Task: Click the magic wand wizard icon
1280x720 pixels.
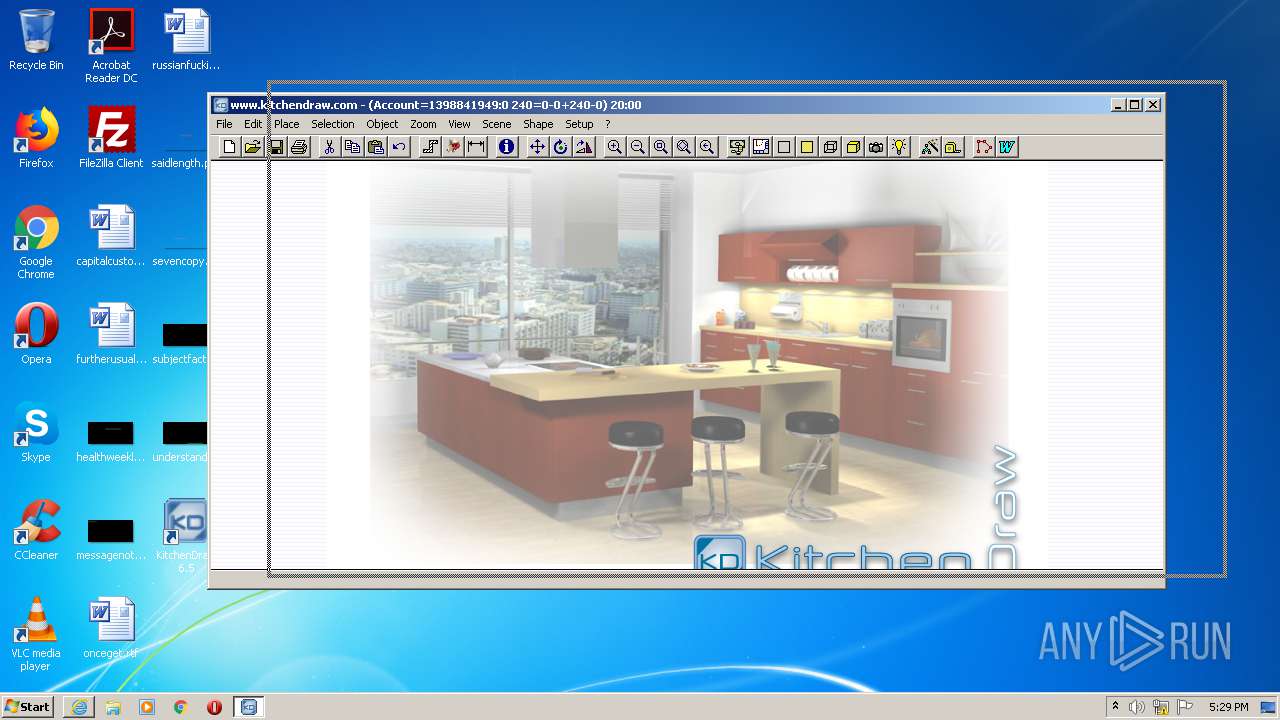Action: (x=930, y=147)
